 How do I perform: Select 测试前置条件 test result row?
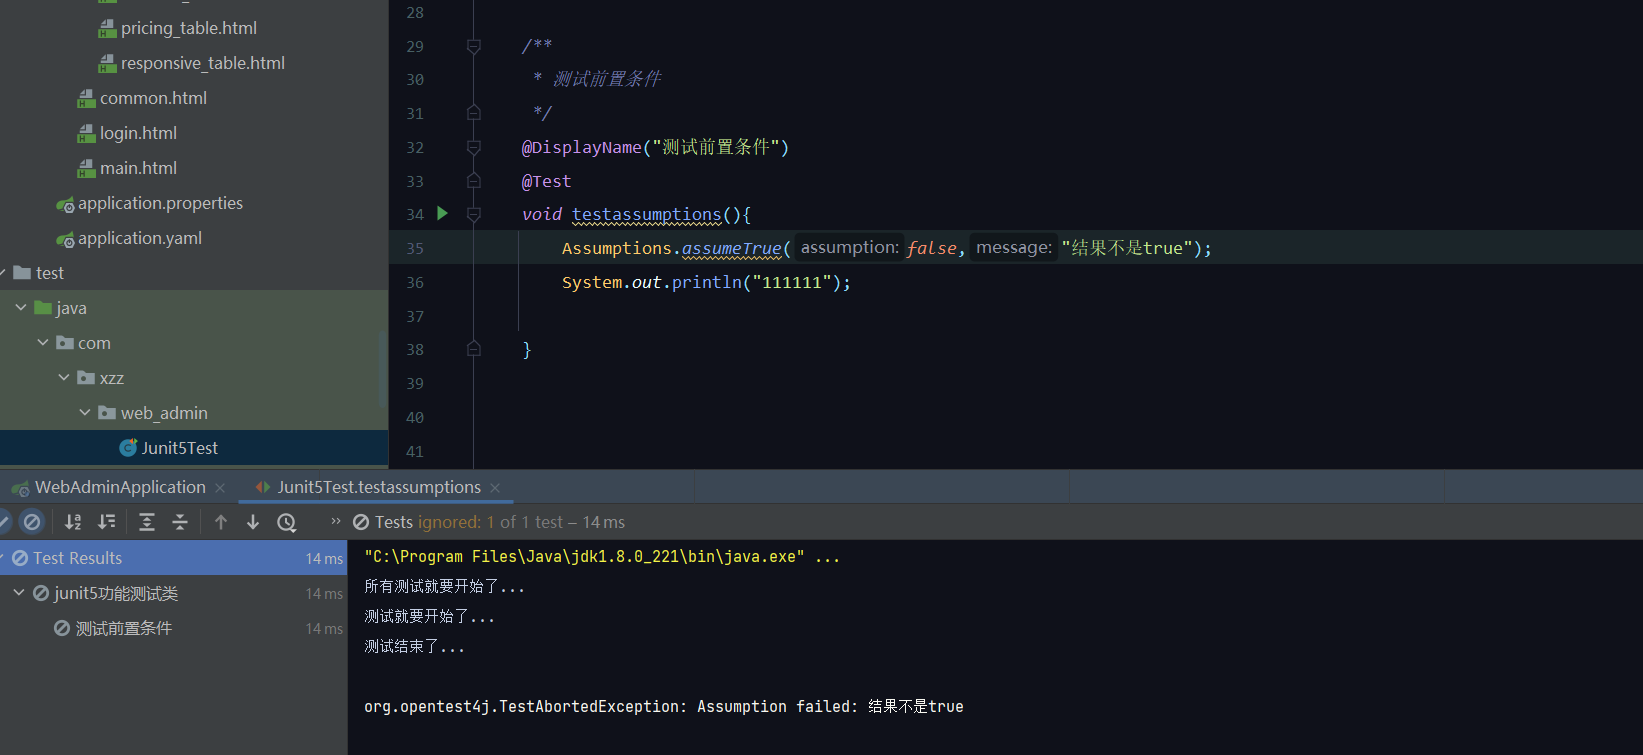(x=174, y=628)
